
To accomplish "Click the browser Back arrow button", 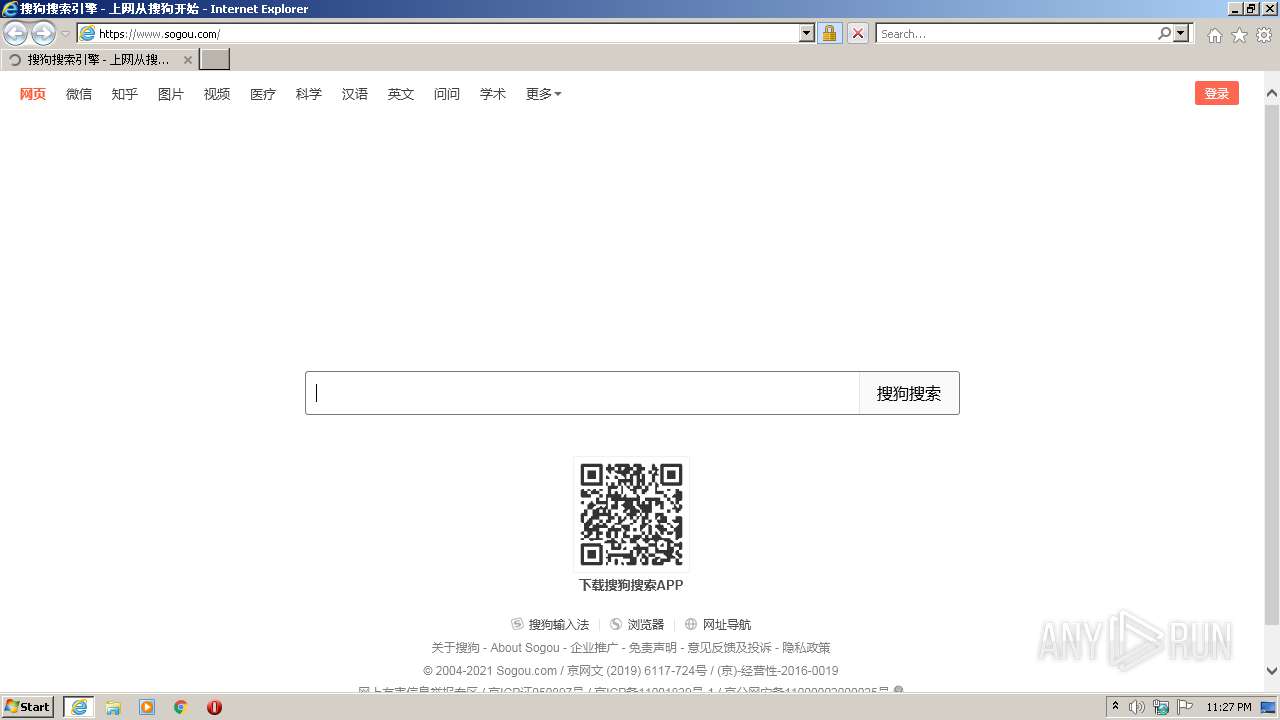I will pos(16,34).
